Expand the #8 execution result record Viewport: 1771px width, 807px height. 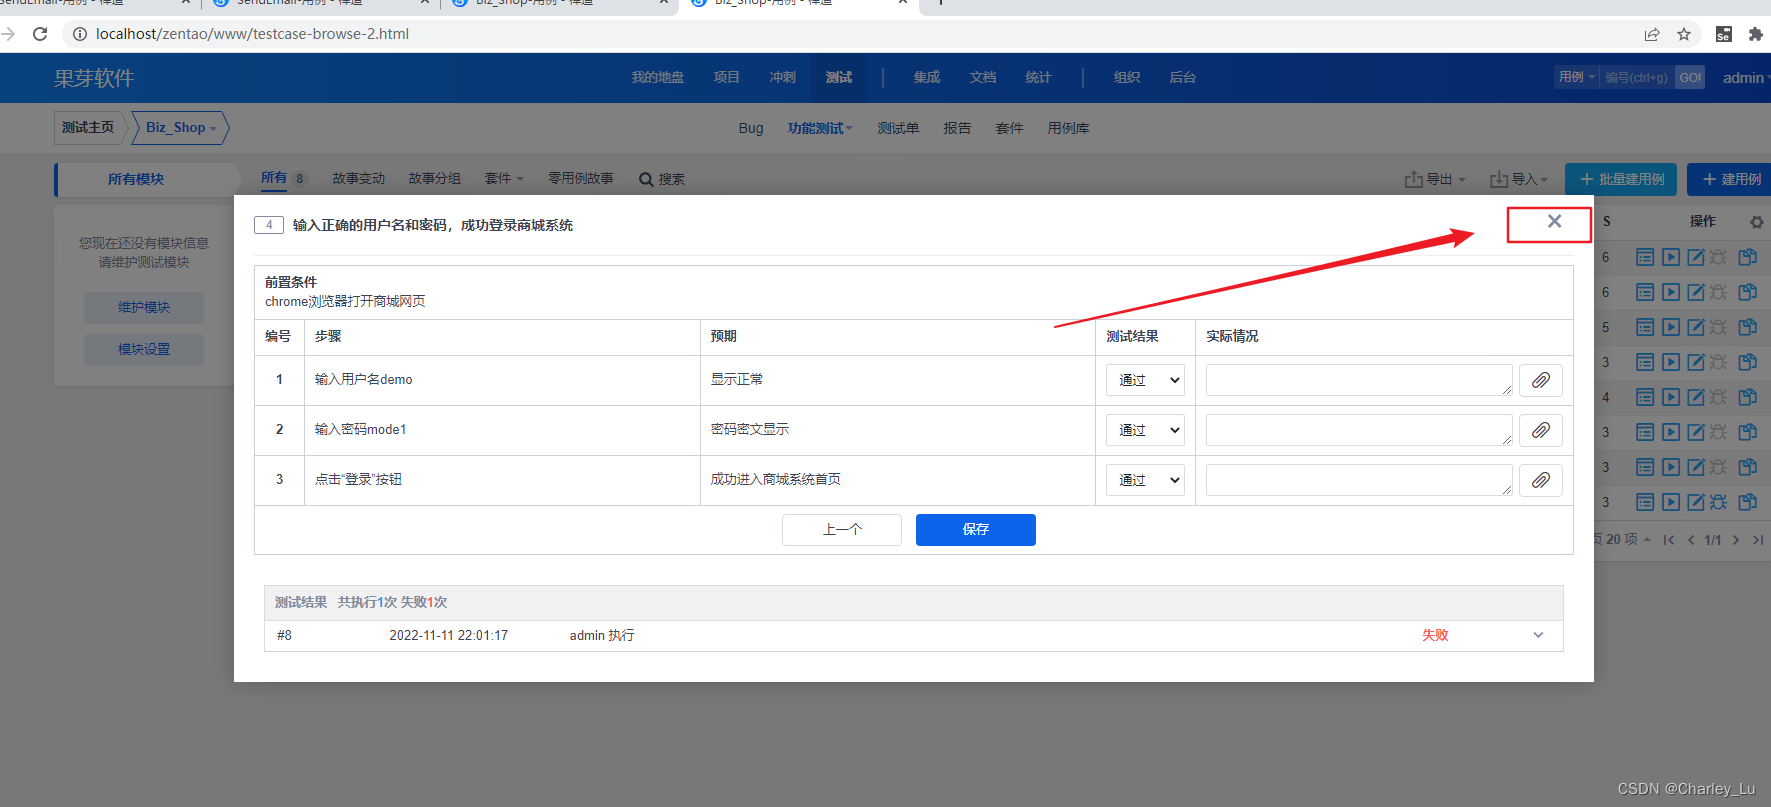[x=1538, y=635]
